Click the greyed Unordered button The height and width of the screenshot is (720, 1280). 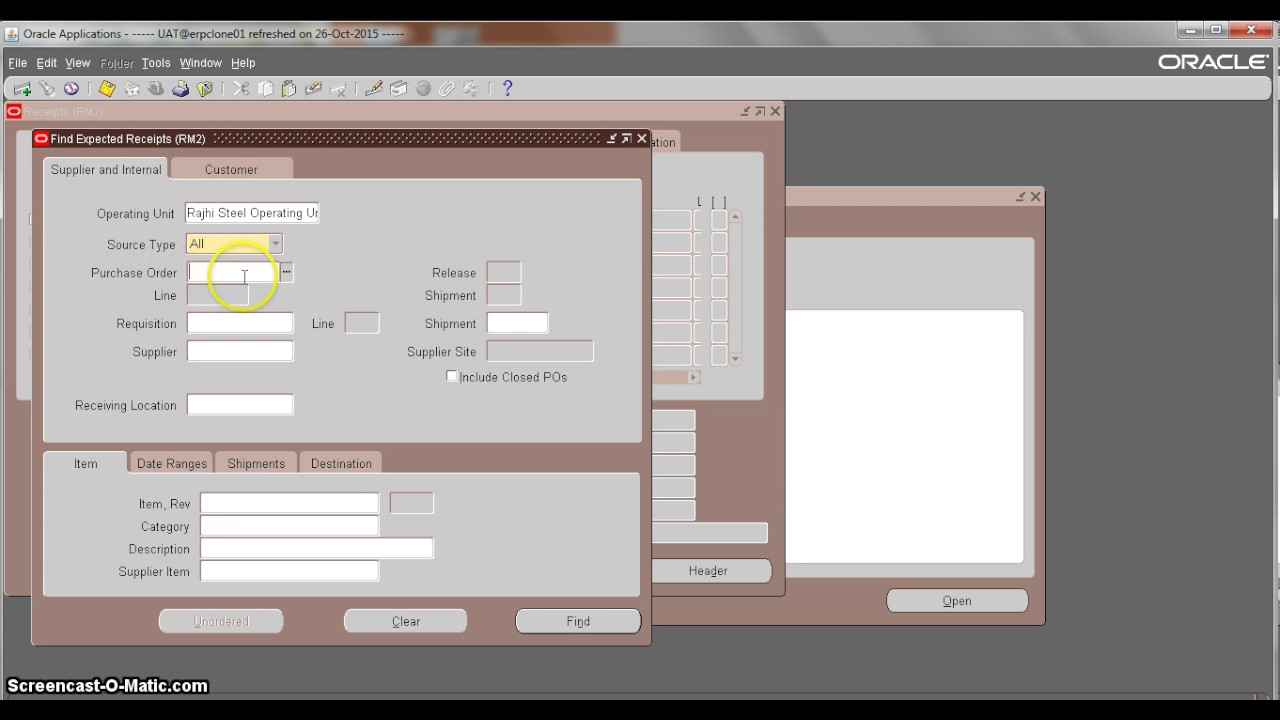[x=221, y=621]
